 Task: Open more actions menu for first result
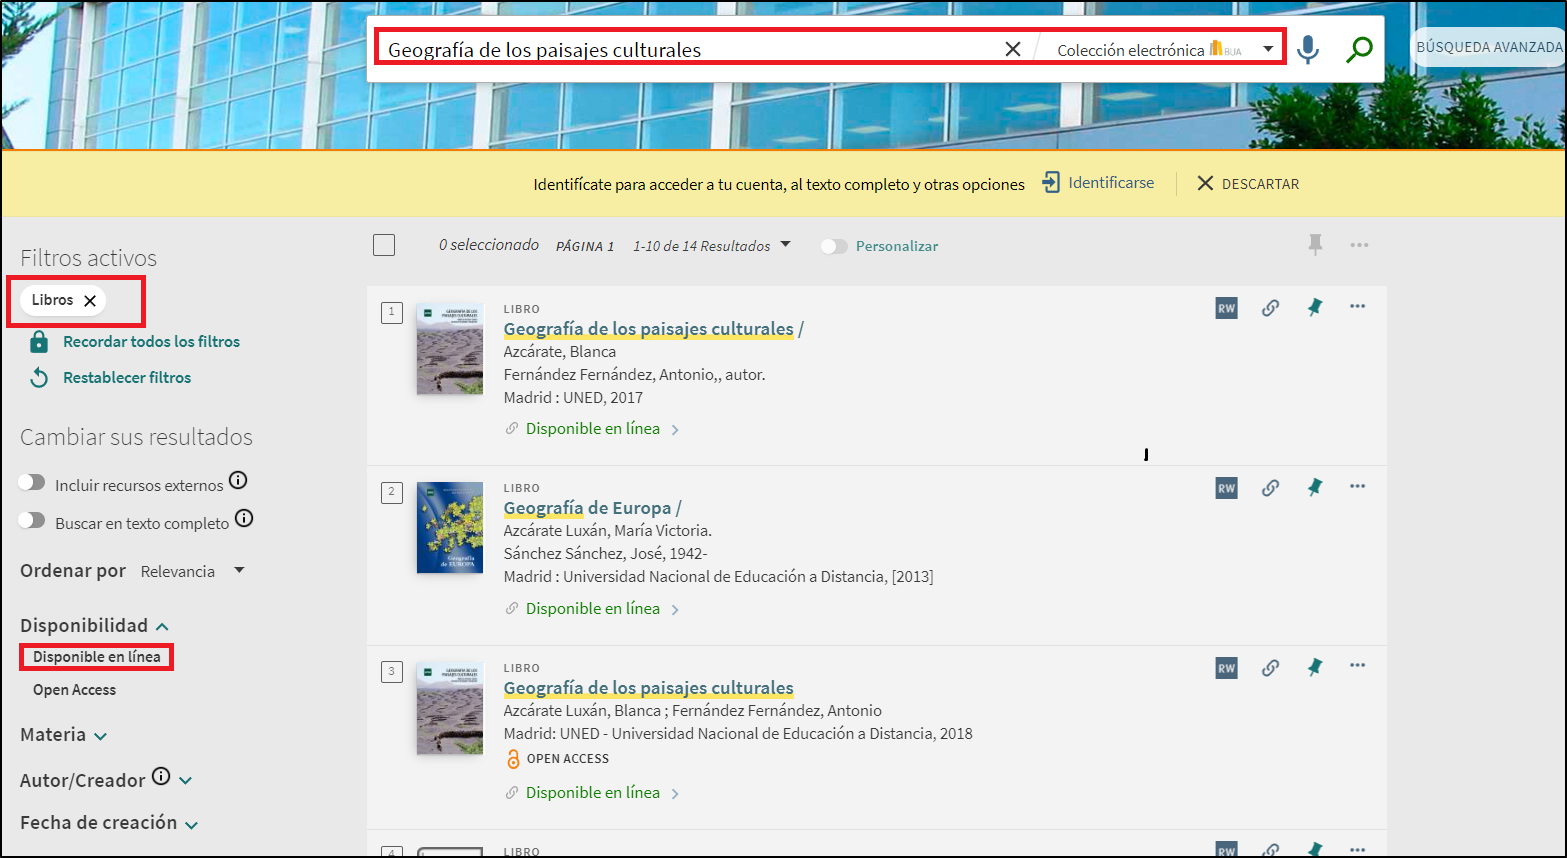coord(1357,307)
